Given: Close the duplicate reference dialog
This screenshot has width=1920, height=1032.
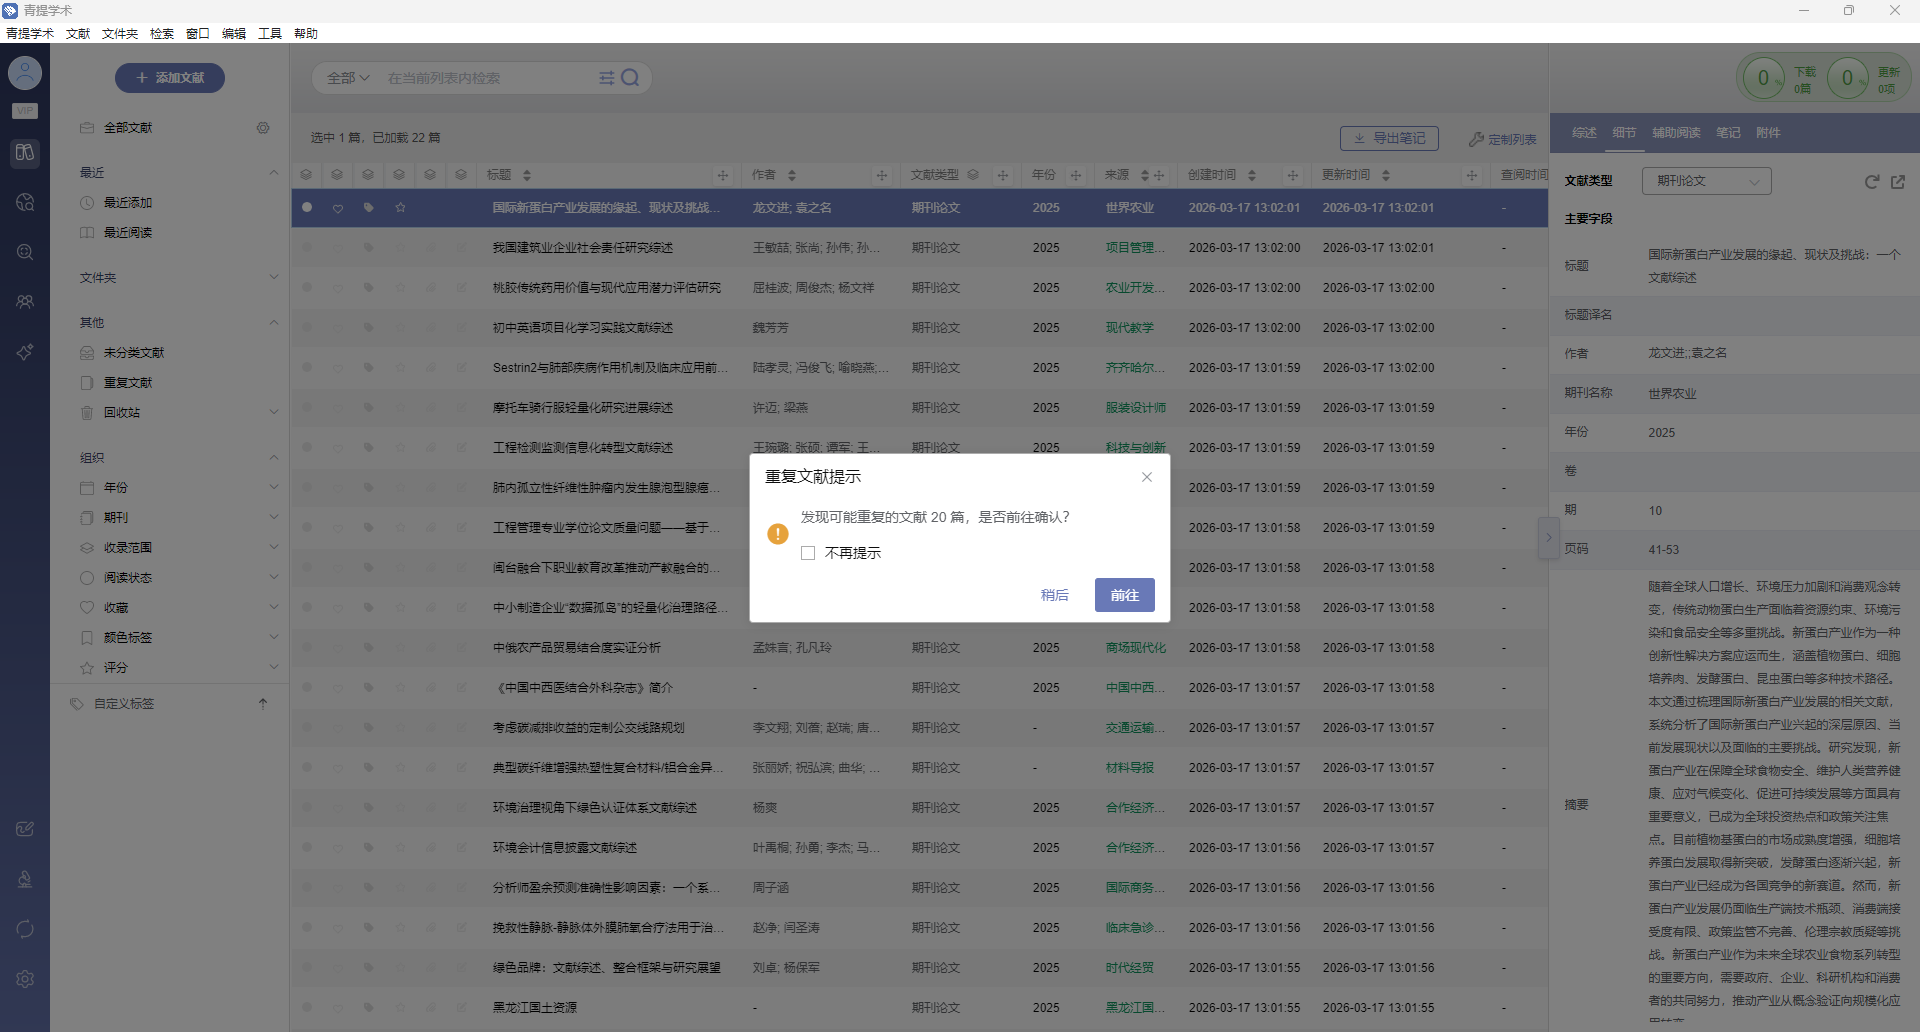Looking at the screenshot, I should tap(1147, 477).
